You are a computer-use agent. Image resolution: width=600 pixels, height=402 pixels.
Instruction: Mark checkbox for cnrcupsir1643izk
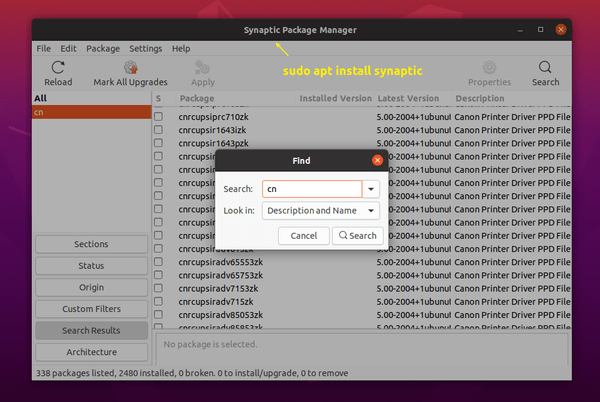[x=158, y=130]
